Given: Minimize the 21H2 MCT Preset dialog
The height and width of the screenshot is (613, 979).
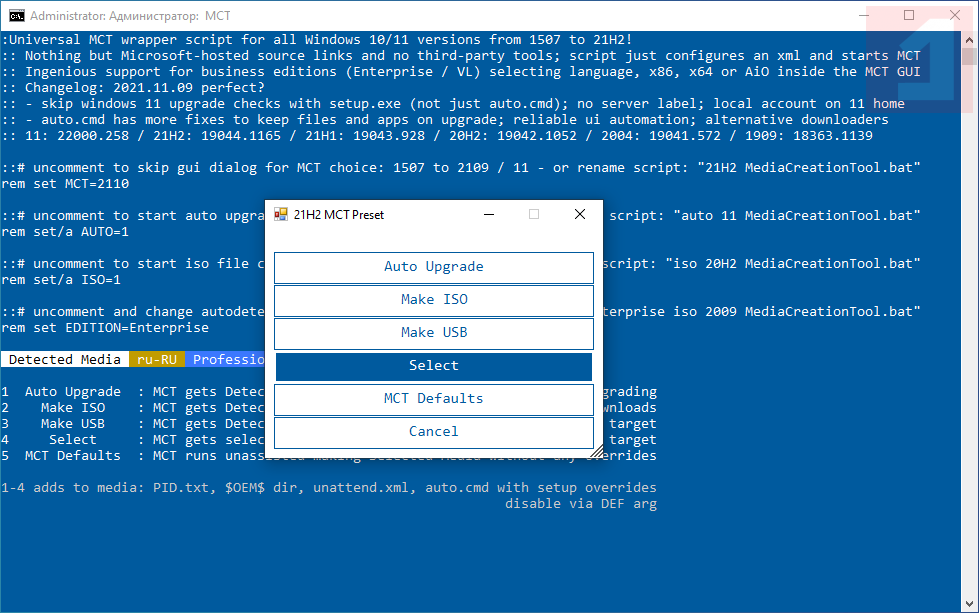Looking at the screenshot, I should tap(489, 215).
